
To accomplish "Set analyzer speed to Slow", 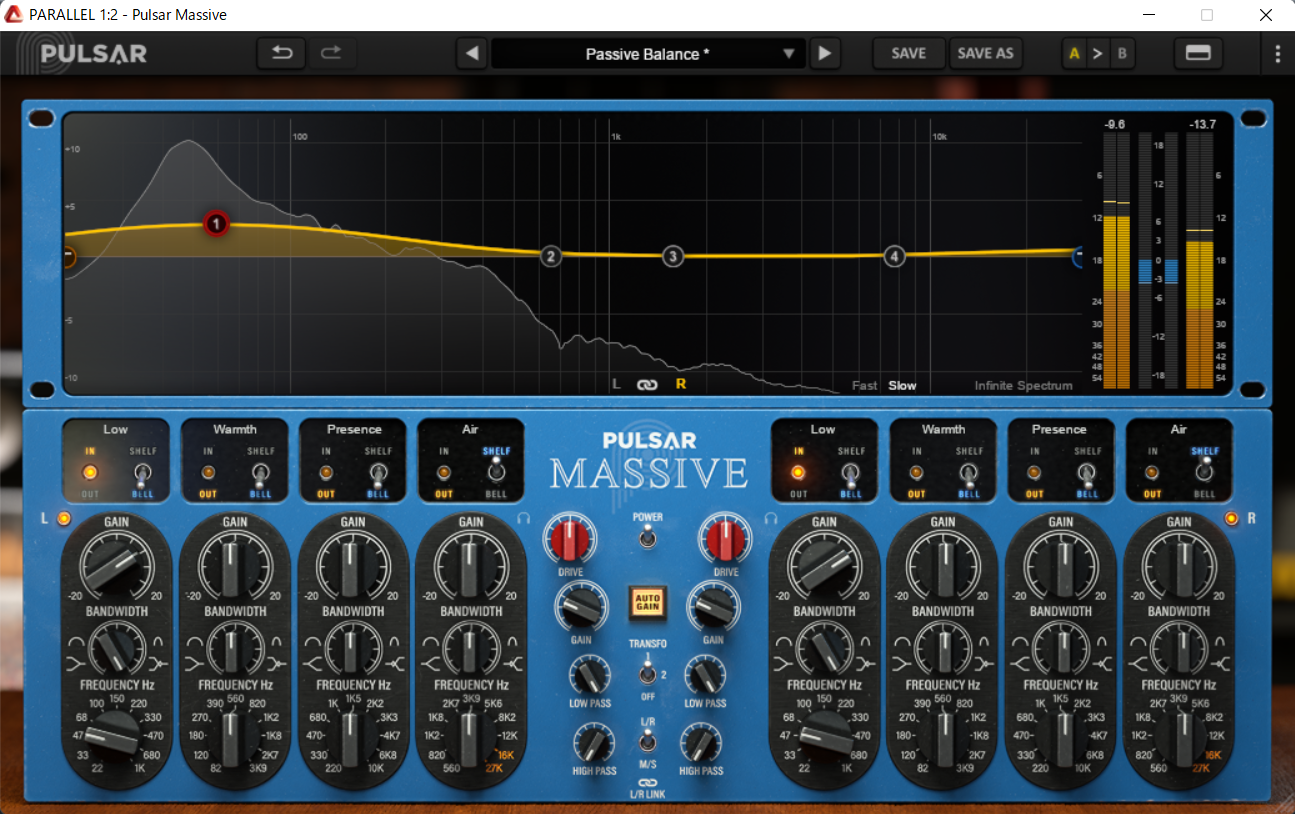I will (902, 385).
